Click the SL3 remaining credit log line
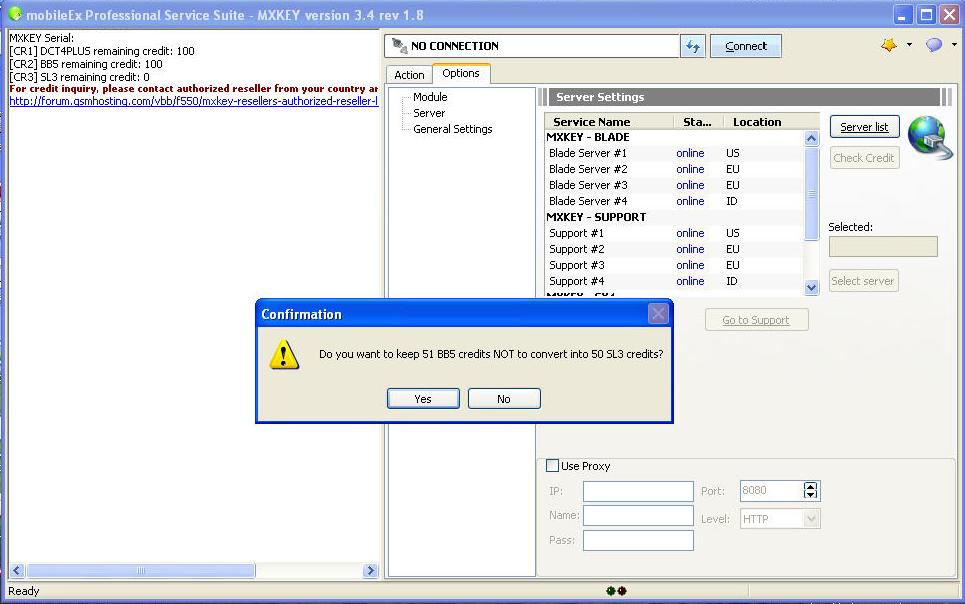 coord(79,77)
